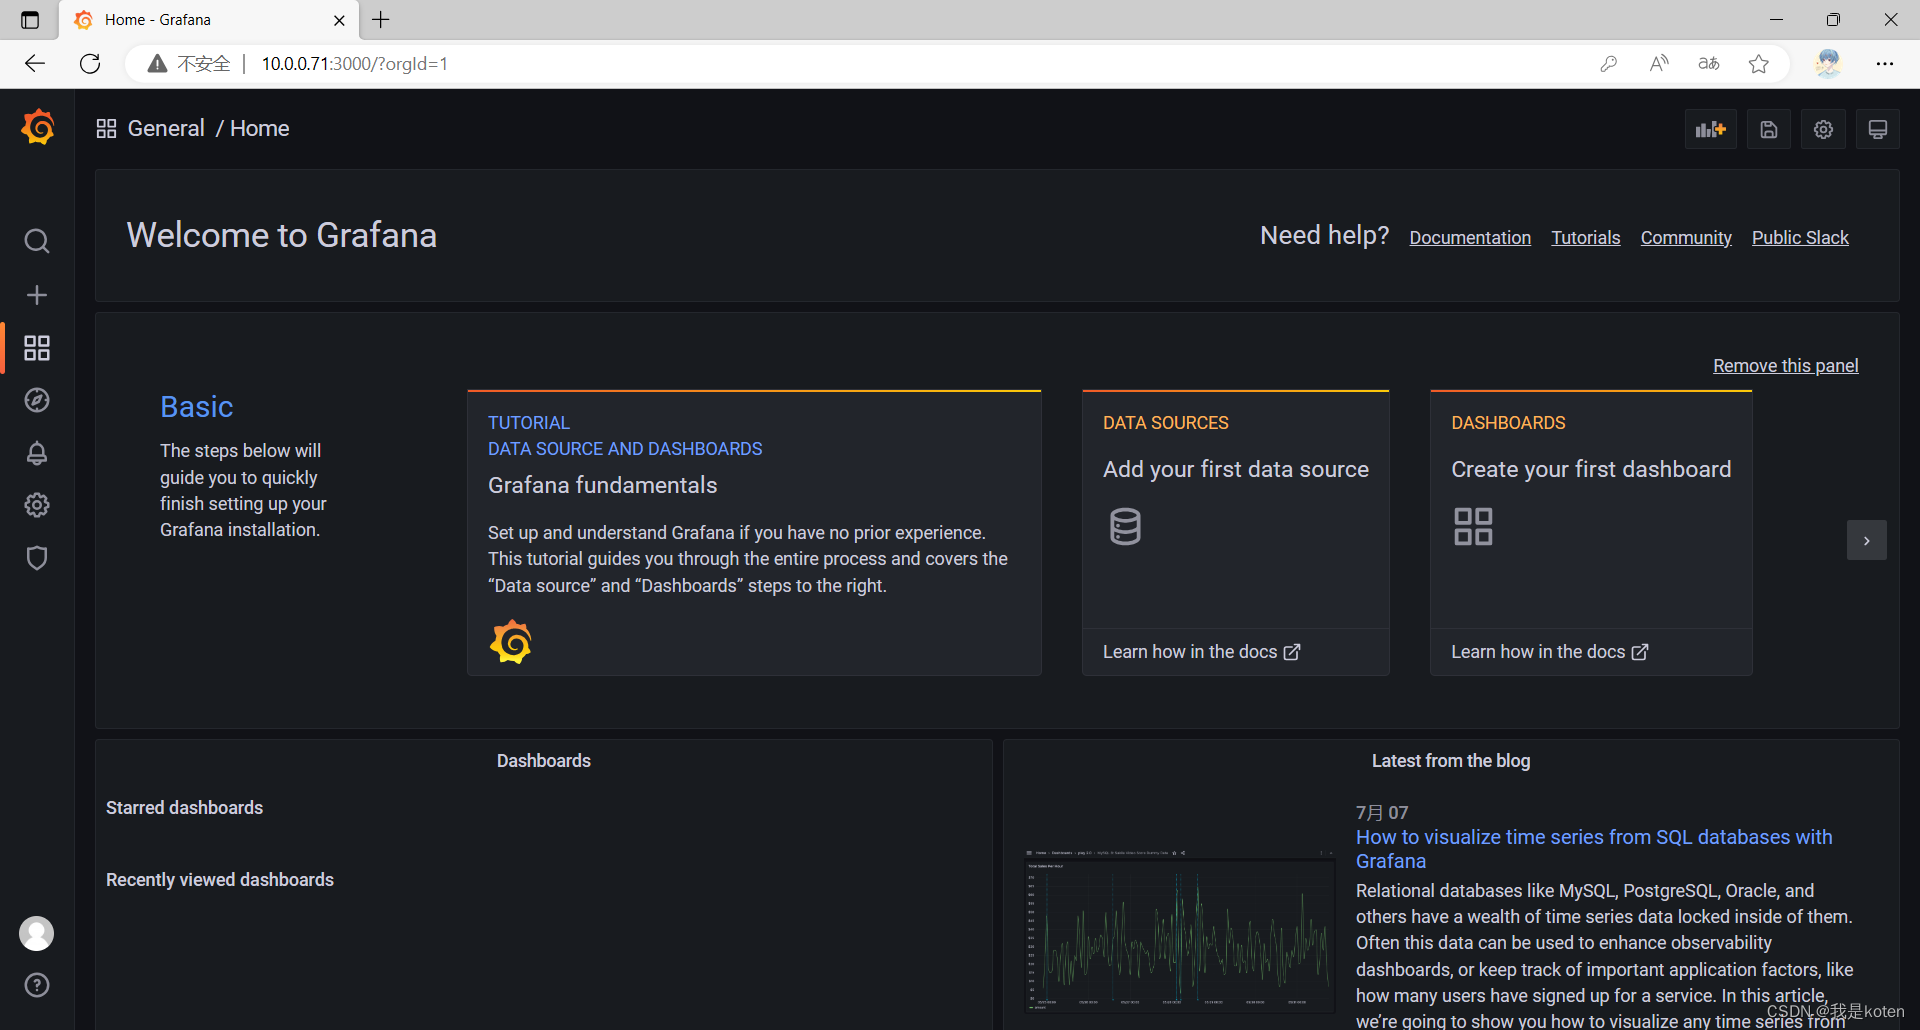Screen dimensions: 1920x1030
Task: Open the Alerting bell icon
Action: [x=37, y=453]
